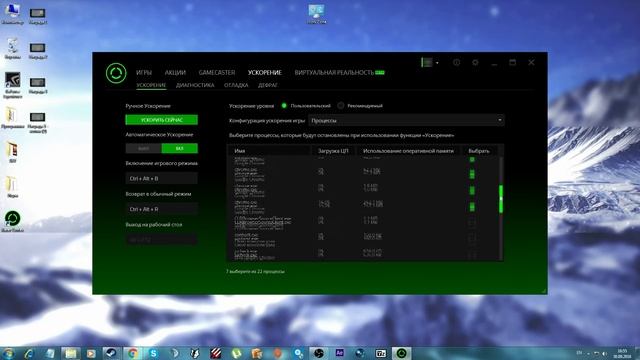Open the ДИАГНОСТИКА sub-tab
This screenshot has width=640, height=360.
[195, 85]
